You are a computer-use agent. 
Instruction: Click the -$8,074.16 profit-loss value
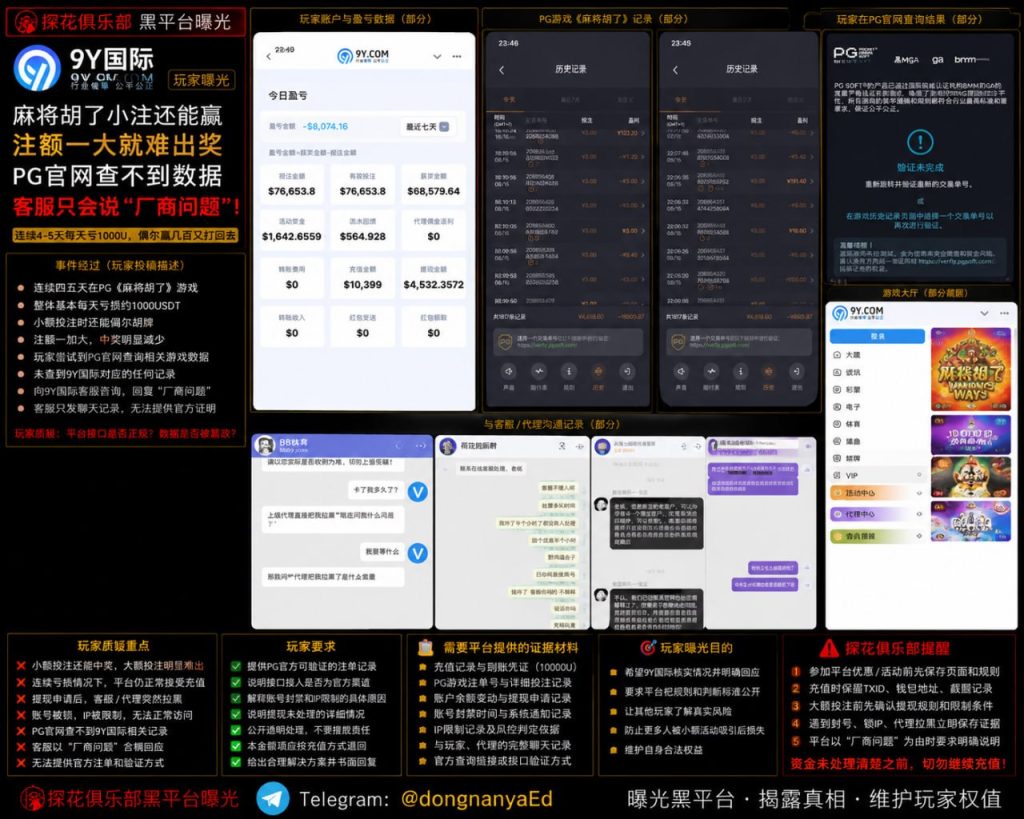click(x=325, y=127)
